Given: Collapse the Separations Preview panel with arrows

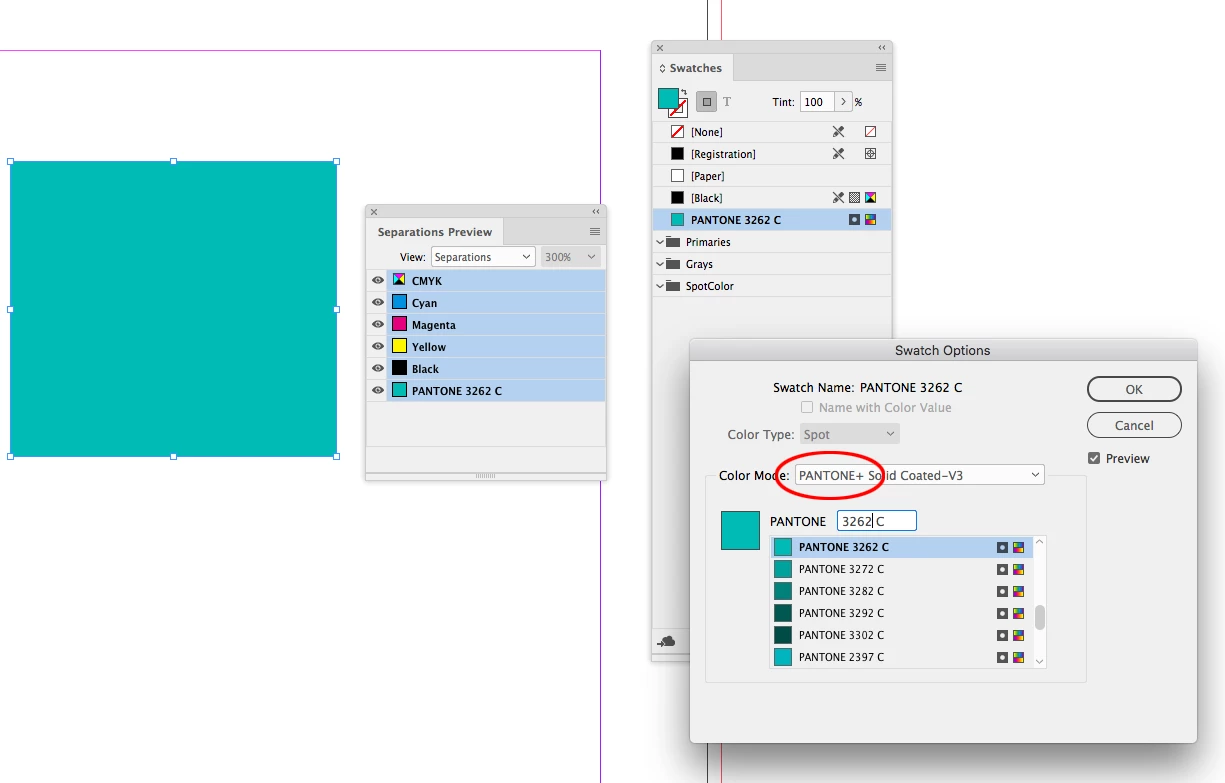Looking at the screenshot, I should [x=596, y=211].
